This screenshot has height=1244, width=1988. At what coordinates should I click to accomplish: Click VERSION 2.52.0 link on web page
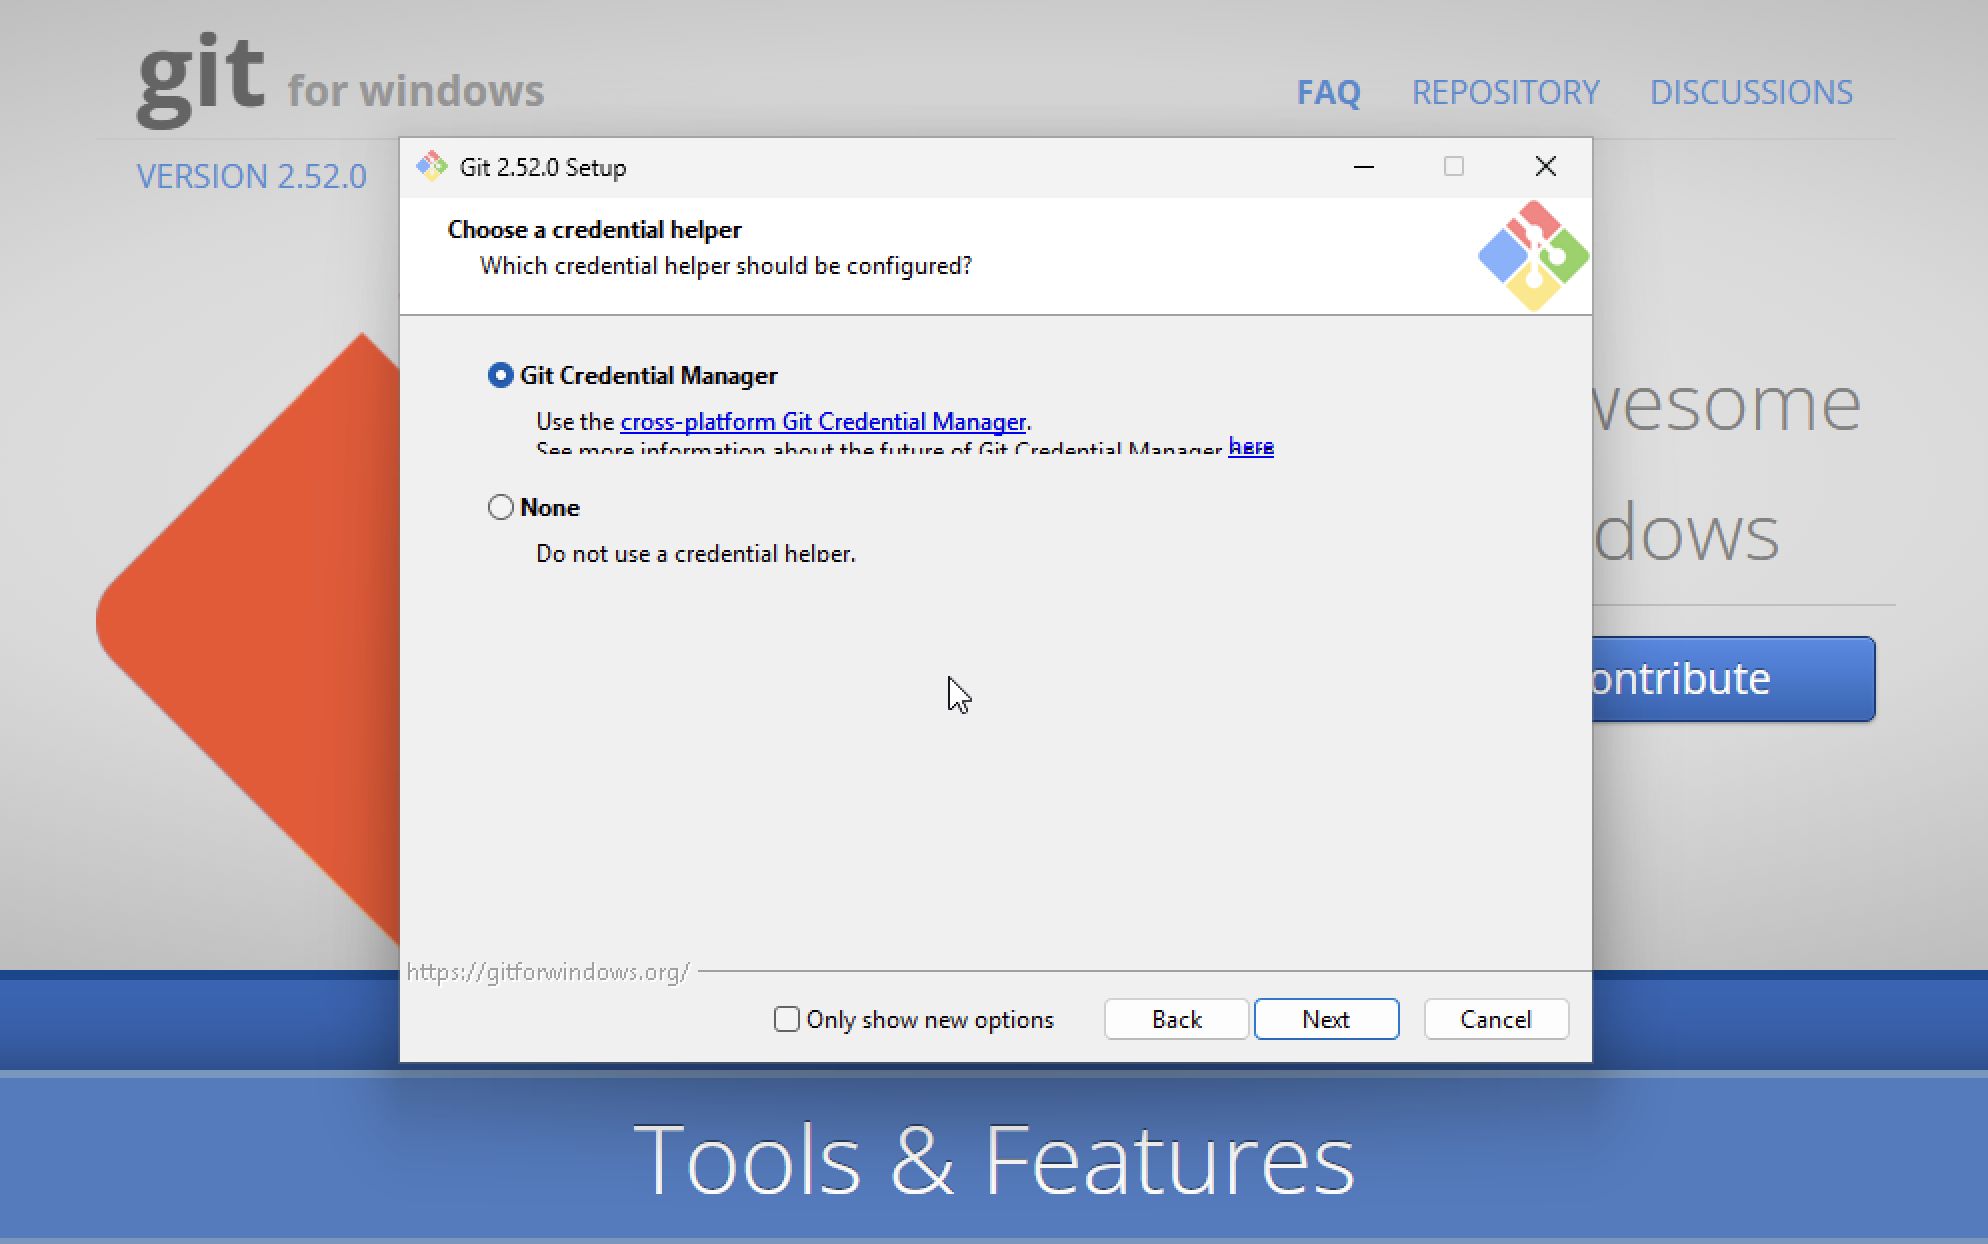[252, 176]
